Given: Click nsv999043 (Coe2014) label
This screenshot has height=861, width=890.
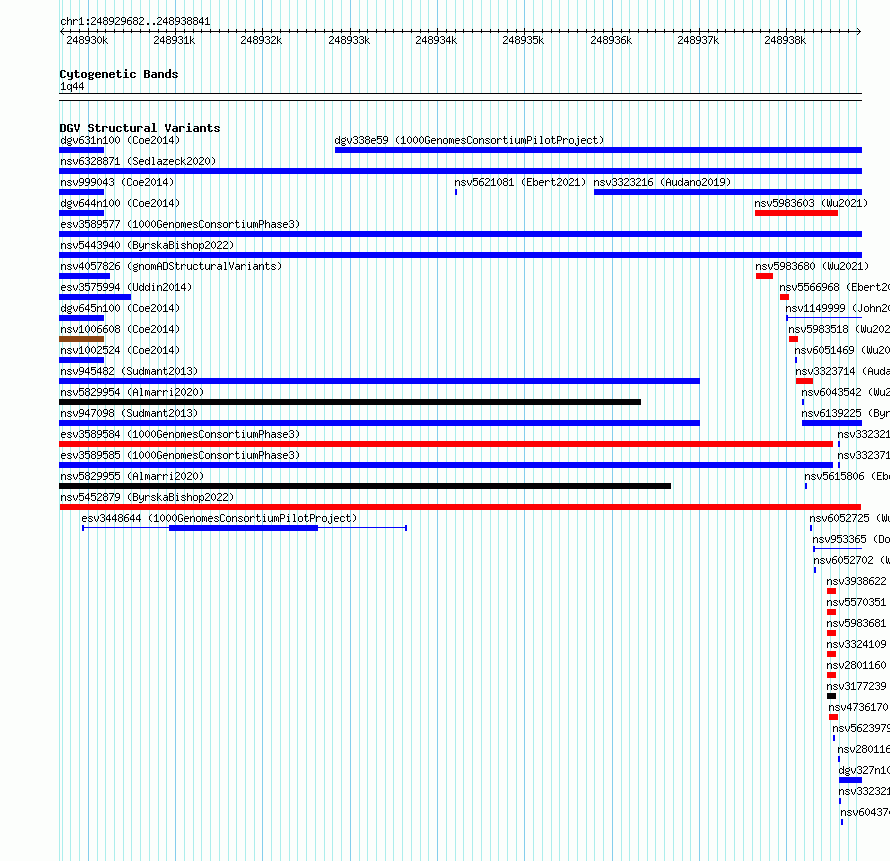Looking at the screenshot, I should click(x=117, y=182).
